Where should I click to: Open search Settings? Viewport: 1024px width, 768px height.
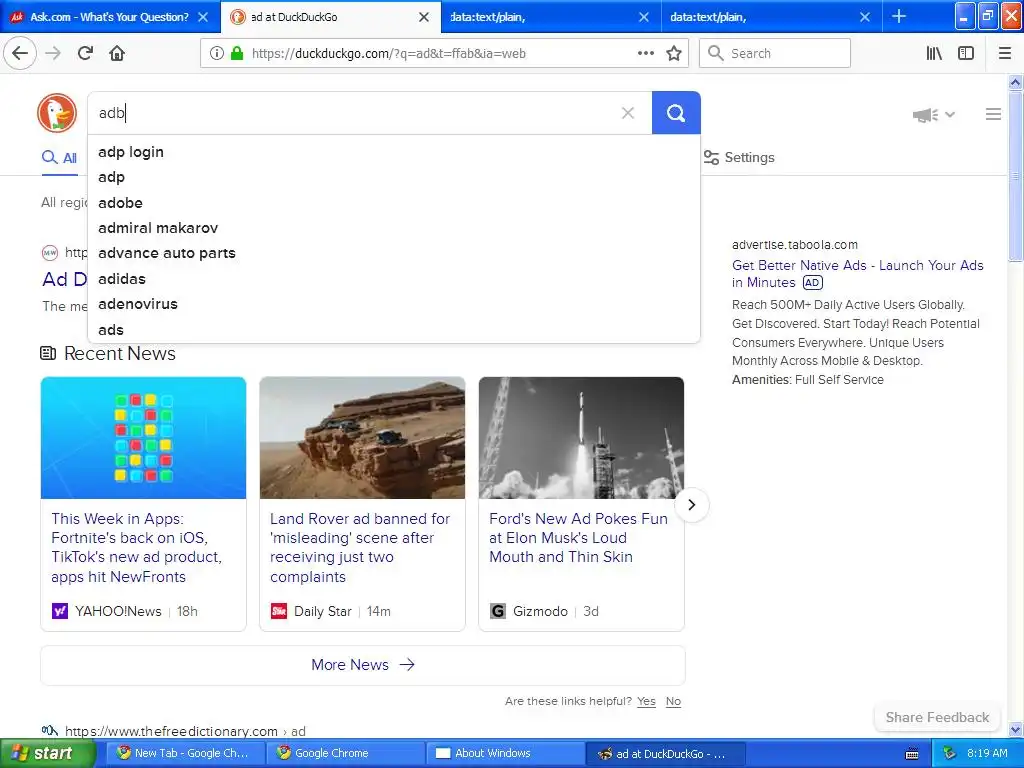tap(739, 157)
